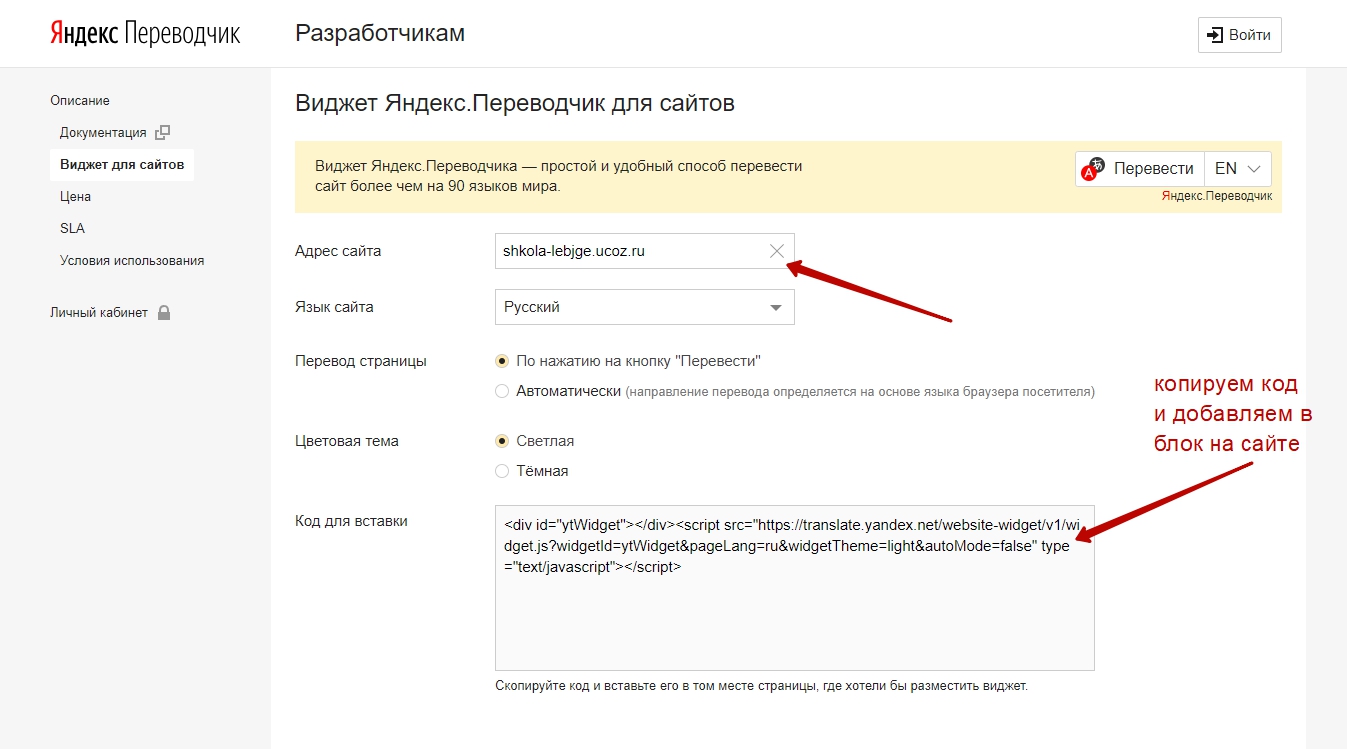
Task: Click the label "Перевод страницы"
Action: [361, 361]
